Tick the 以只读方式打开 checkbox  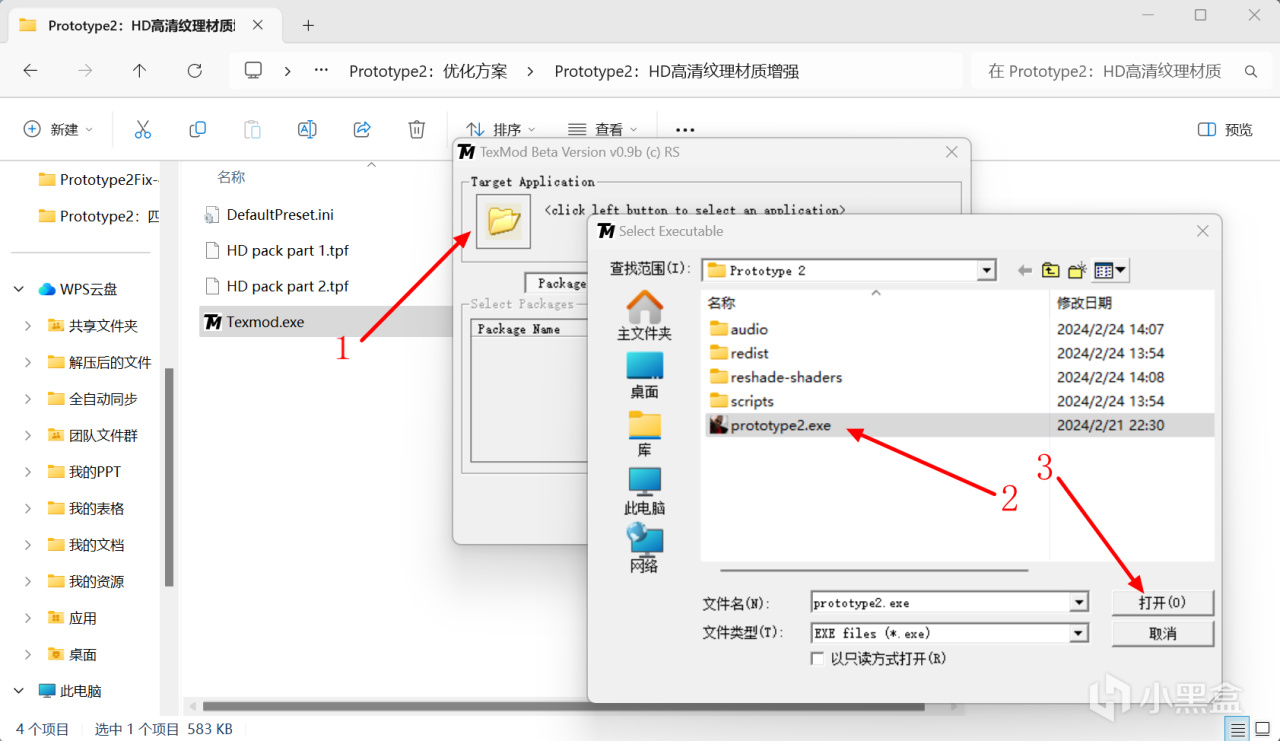[818, 658]
